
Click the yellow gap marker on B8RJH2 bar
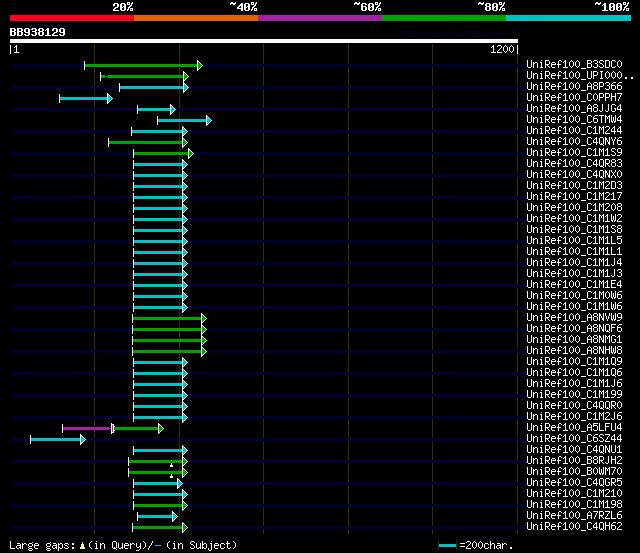click(171, 465)
